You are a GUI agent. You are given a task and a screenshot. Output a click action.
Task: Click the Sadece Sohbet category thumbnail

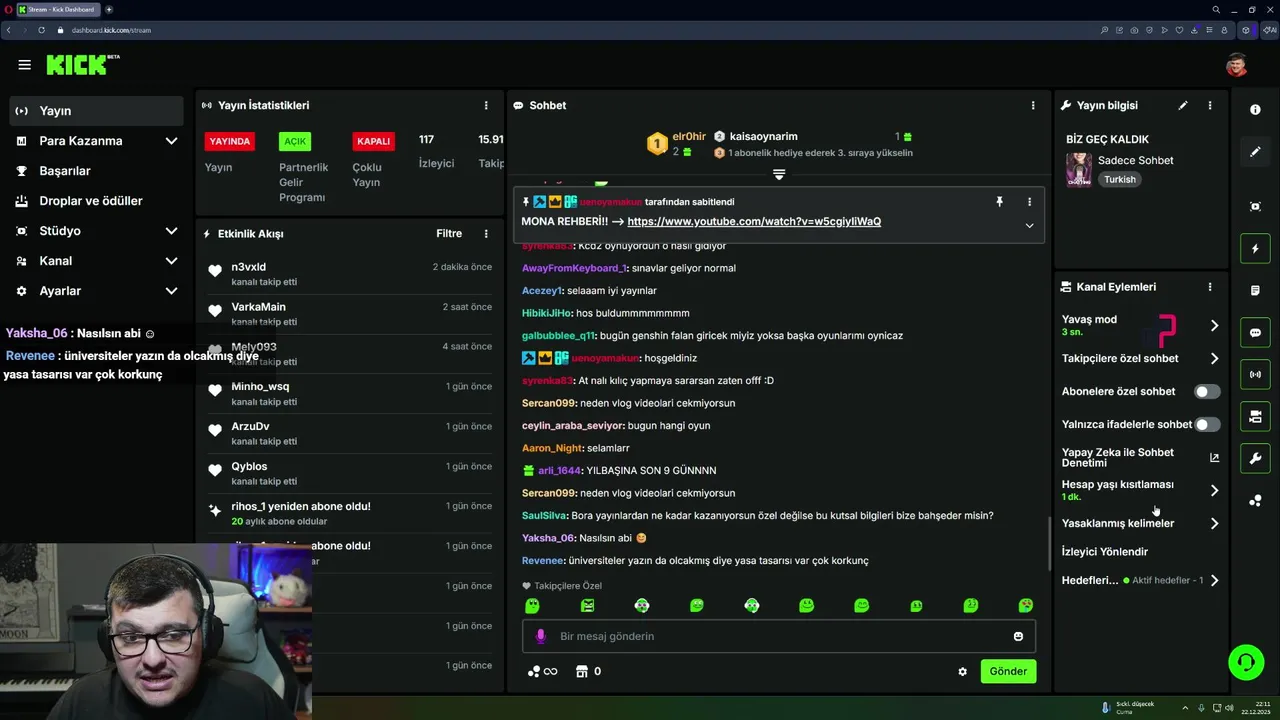(x=1079, y=170)
